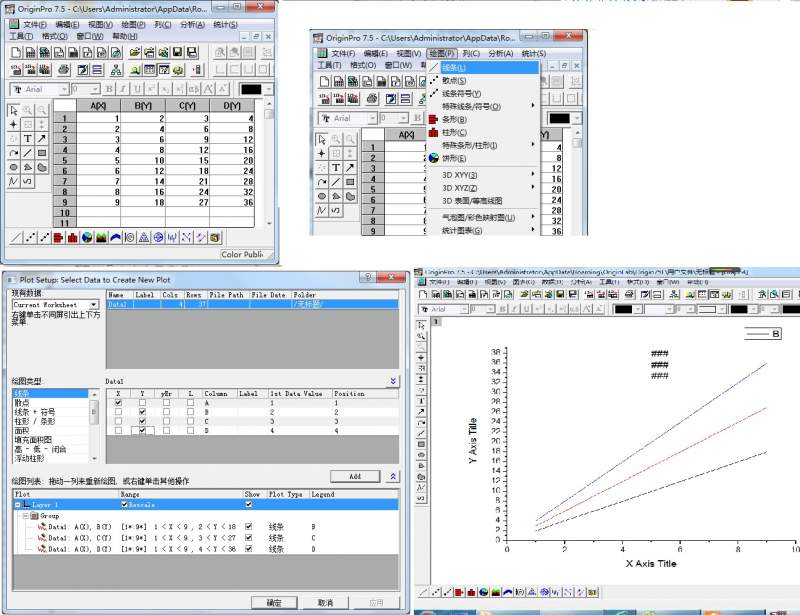The image size is (800, 615).
Task: Click first black color swatch in graph window toolbar
Action: [623, 309]
